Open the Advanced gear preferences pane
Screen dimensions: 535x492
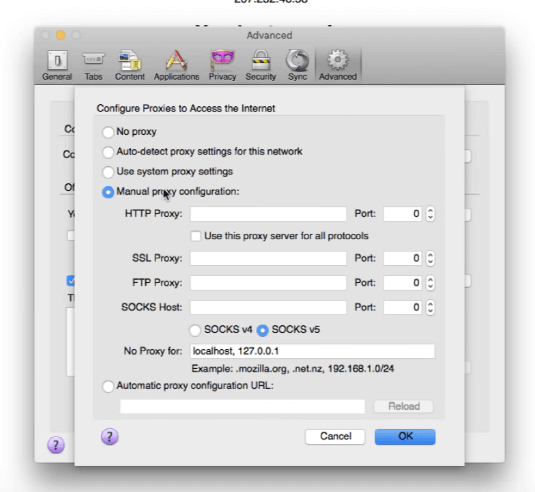pos(338,66)
